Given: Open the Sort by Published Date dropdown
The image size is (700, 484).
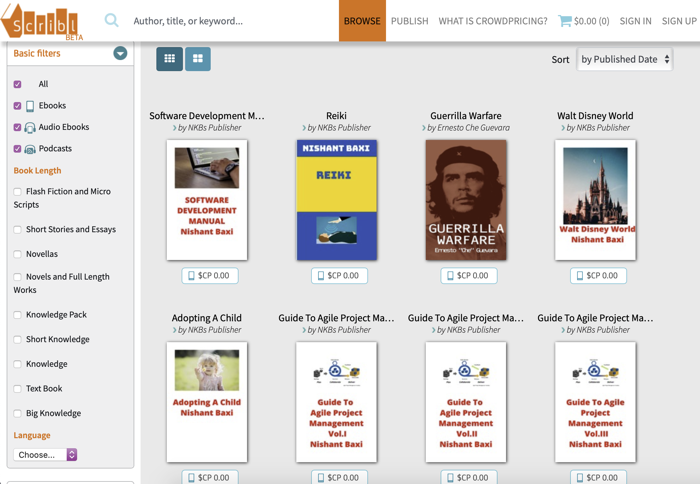Looking at the screenshot, I should [625, 59].
